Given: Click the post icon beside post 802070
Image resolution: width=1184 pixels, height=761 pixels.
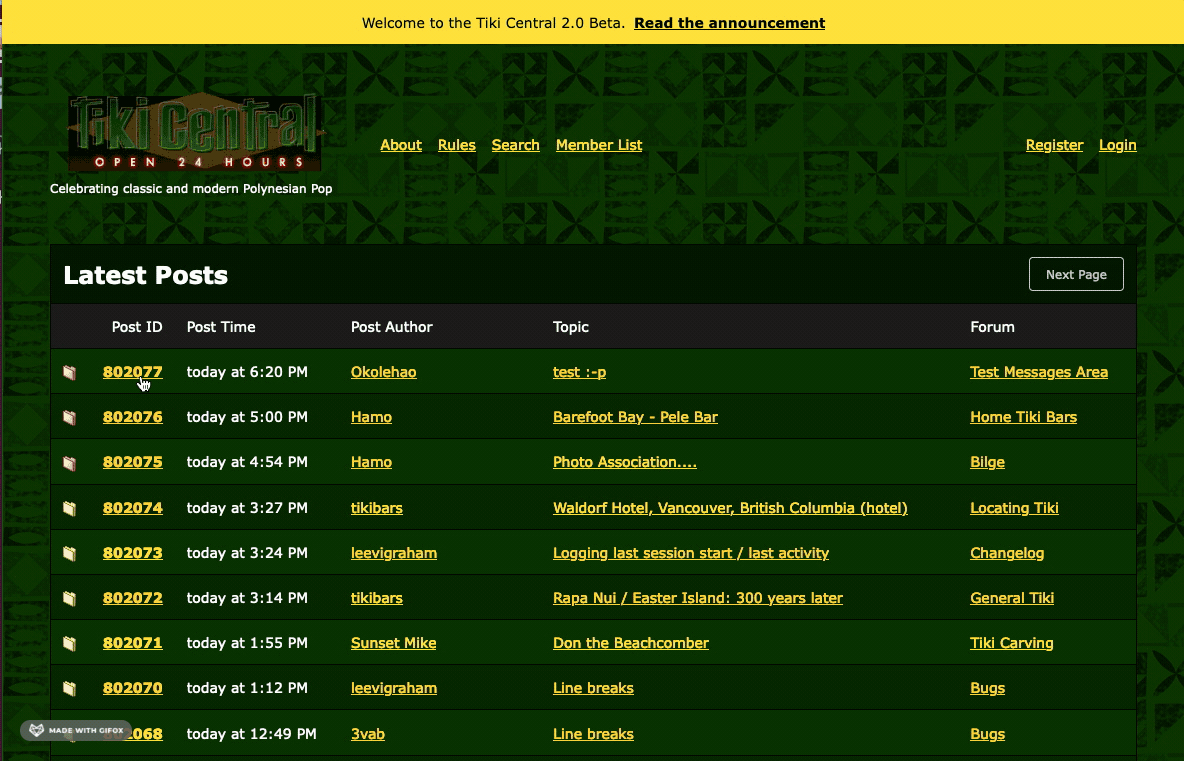Looking at the screenshot, I should (69, 688).
